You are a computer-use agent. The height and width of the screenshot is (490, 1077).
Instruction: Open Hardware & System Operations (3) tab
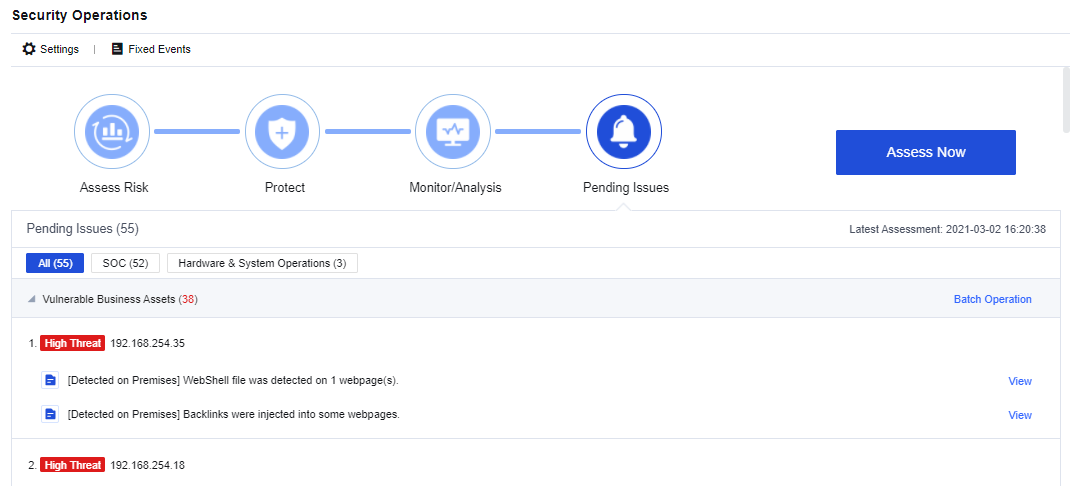(x=262, y=263)
